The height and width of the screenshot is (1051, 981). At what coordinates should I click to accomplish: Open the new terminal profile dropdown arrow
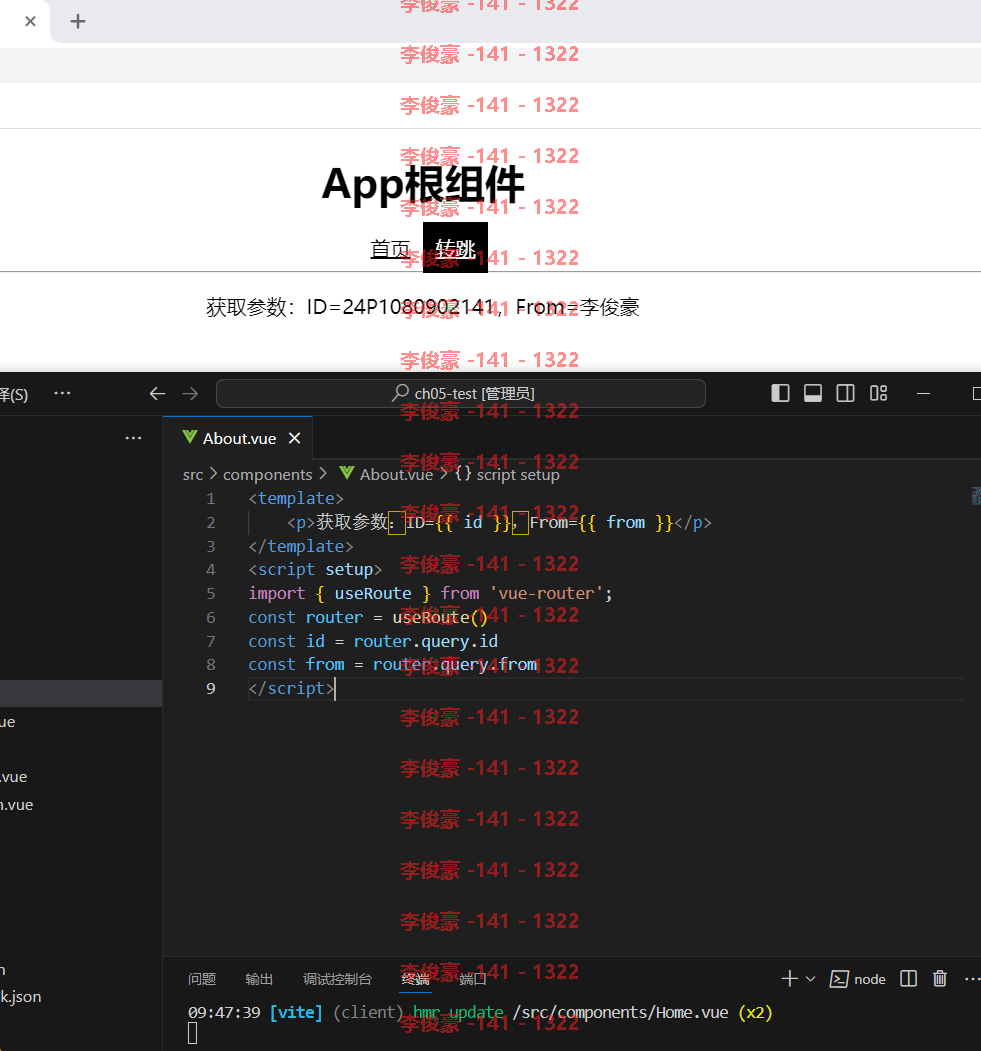[x=811, y=979]
